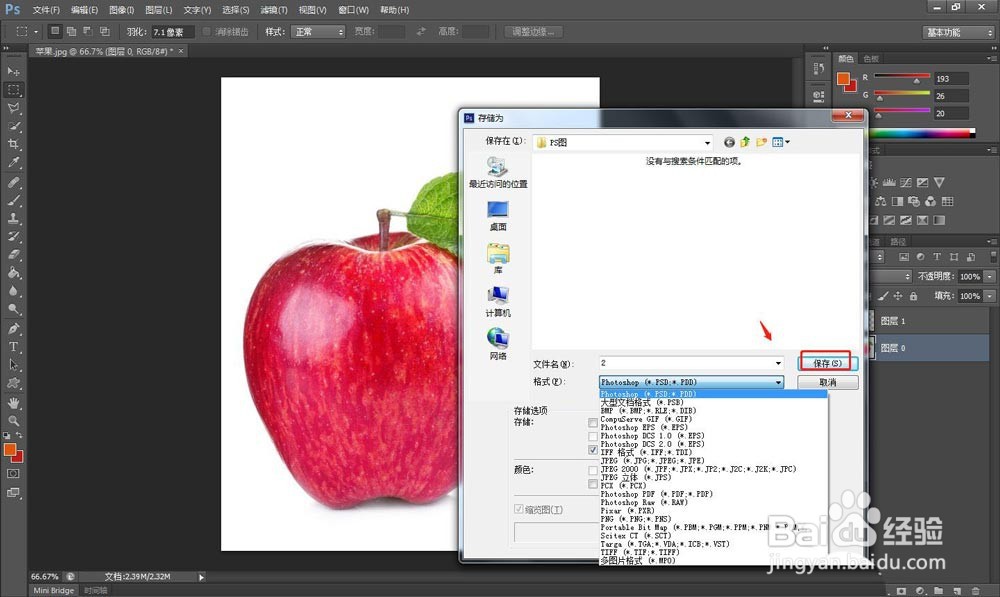The width and height of the screenshot is (1000, 597).
Task: Click the foreground color swatch in the Color panel
Action: (844, 79)
